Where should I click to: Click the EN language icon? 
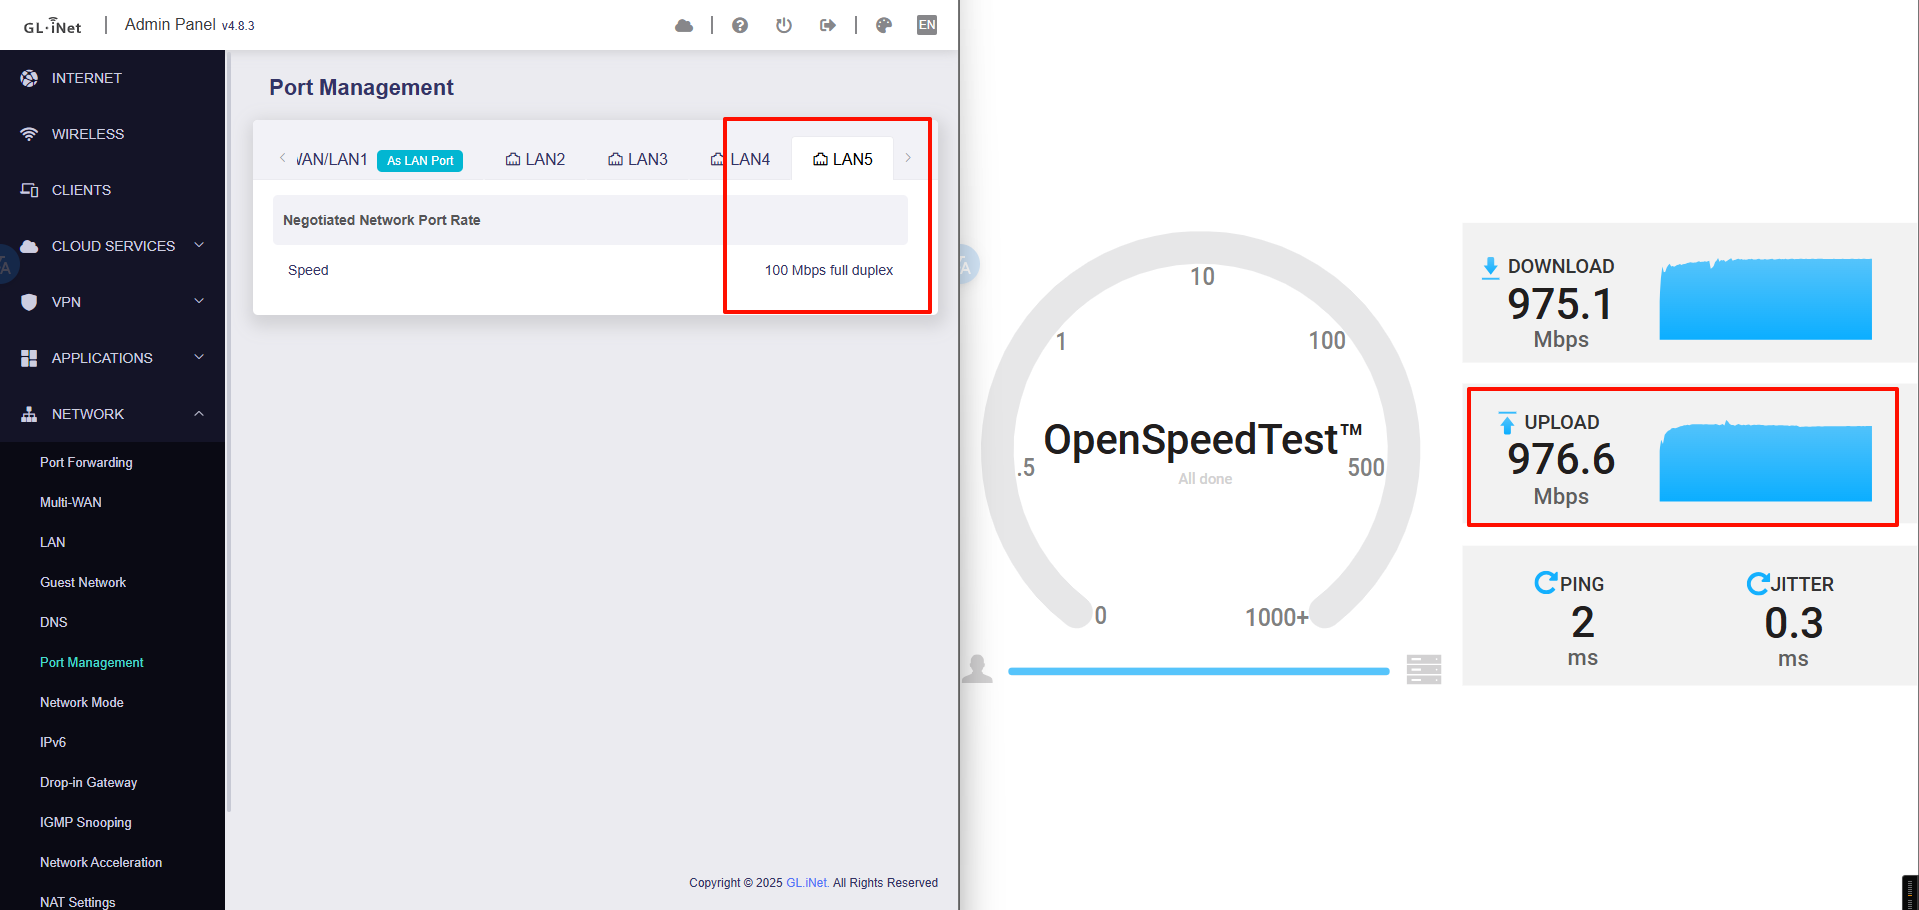point(927,25)
